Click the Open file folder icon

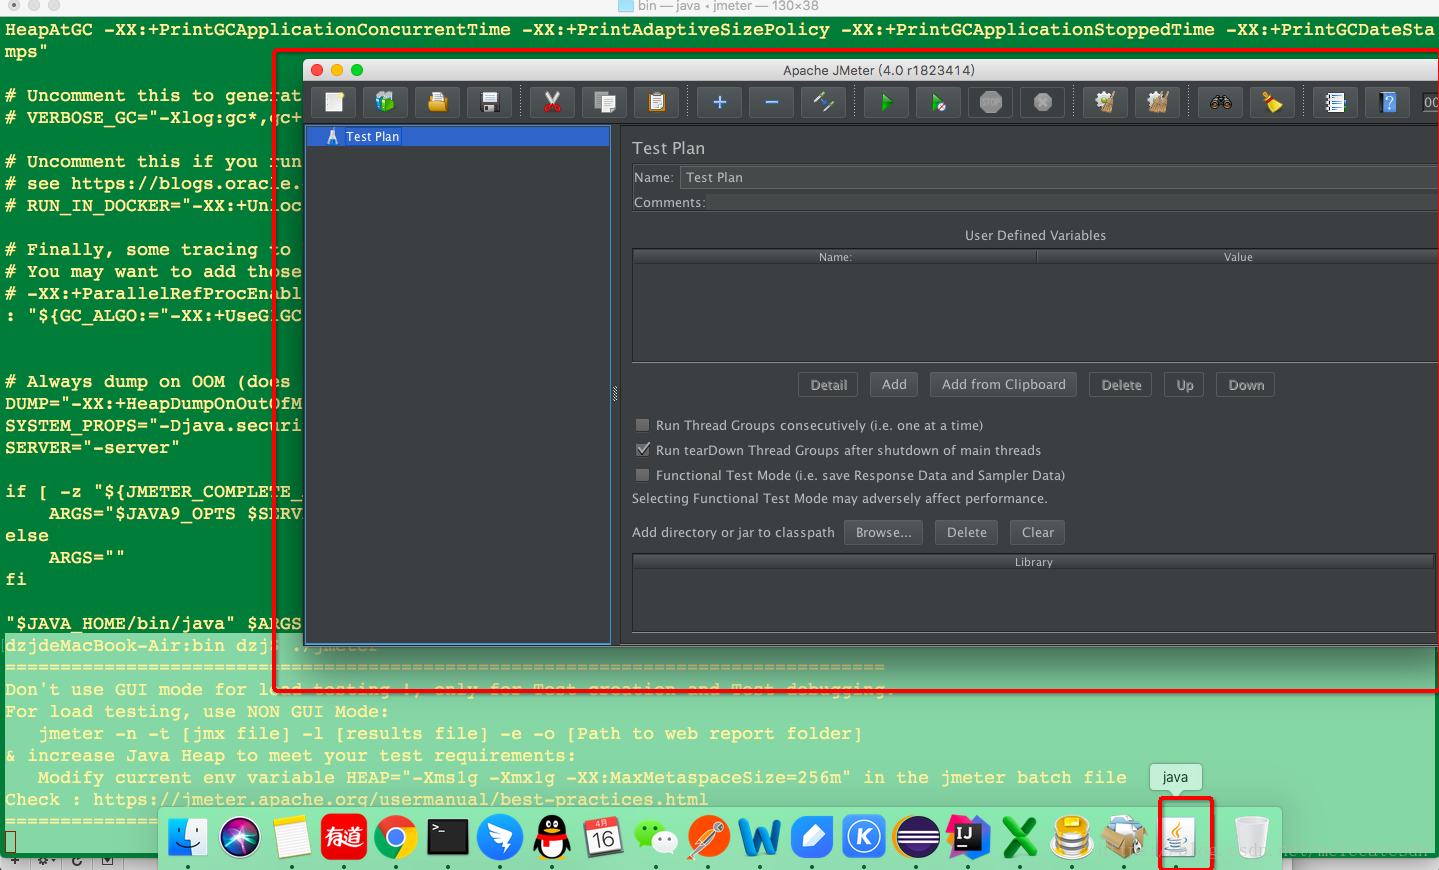click(x=437, y=102)
